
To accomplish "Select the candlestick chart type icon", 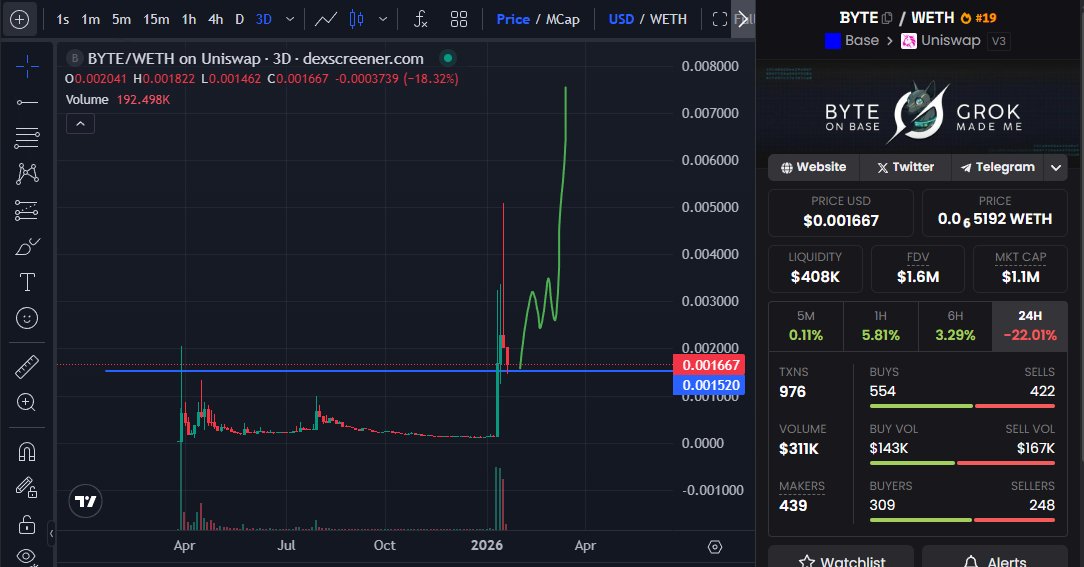I will pos(357,19).
